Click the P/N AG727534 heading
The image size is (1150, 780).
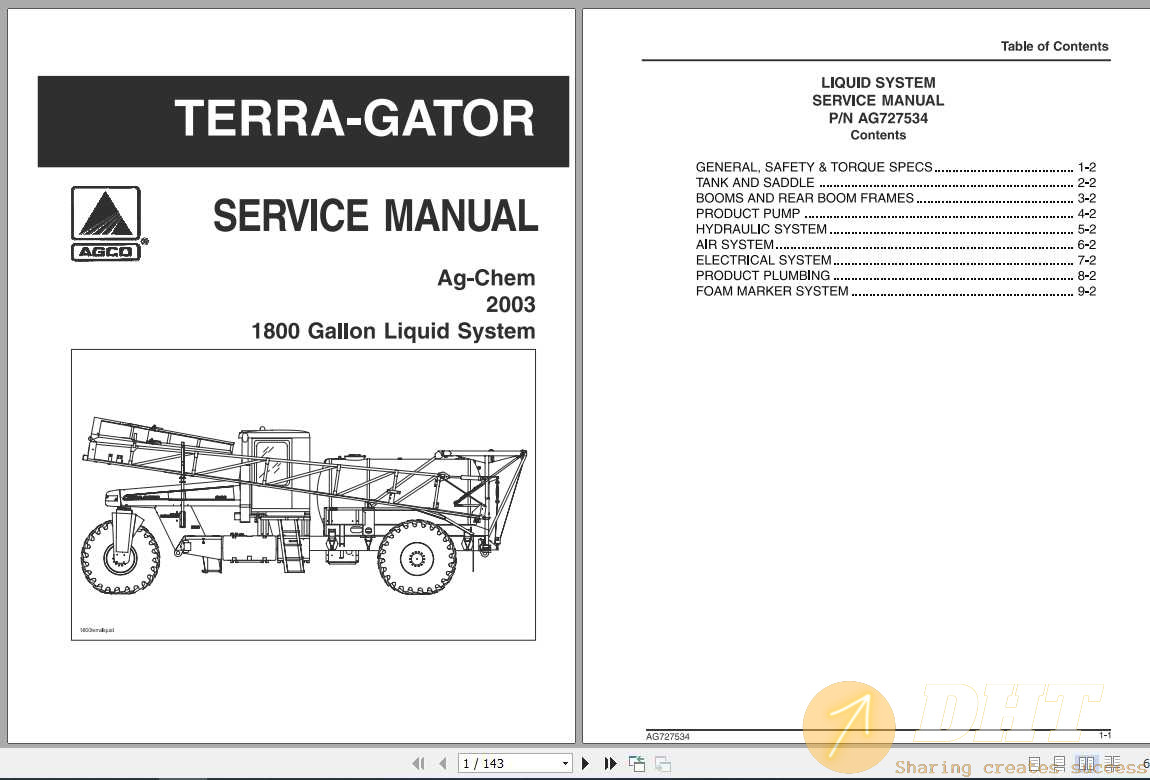[x=878, y=118]
